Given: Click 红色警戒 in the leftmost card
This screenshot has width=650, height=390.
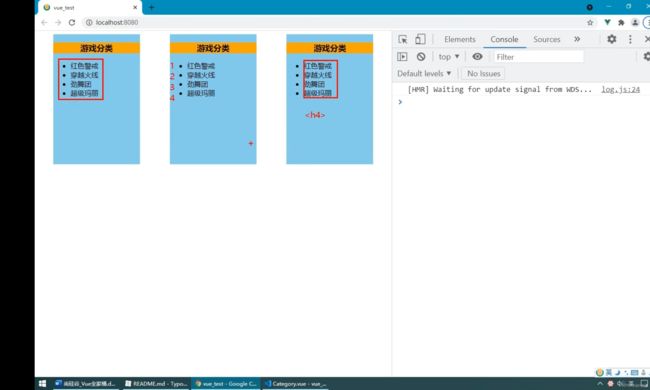Looking at the screenshot, I should coord(84,66).
